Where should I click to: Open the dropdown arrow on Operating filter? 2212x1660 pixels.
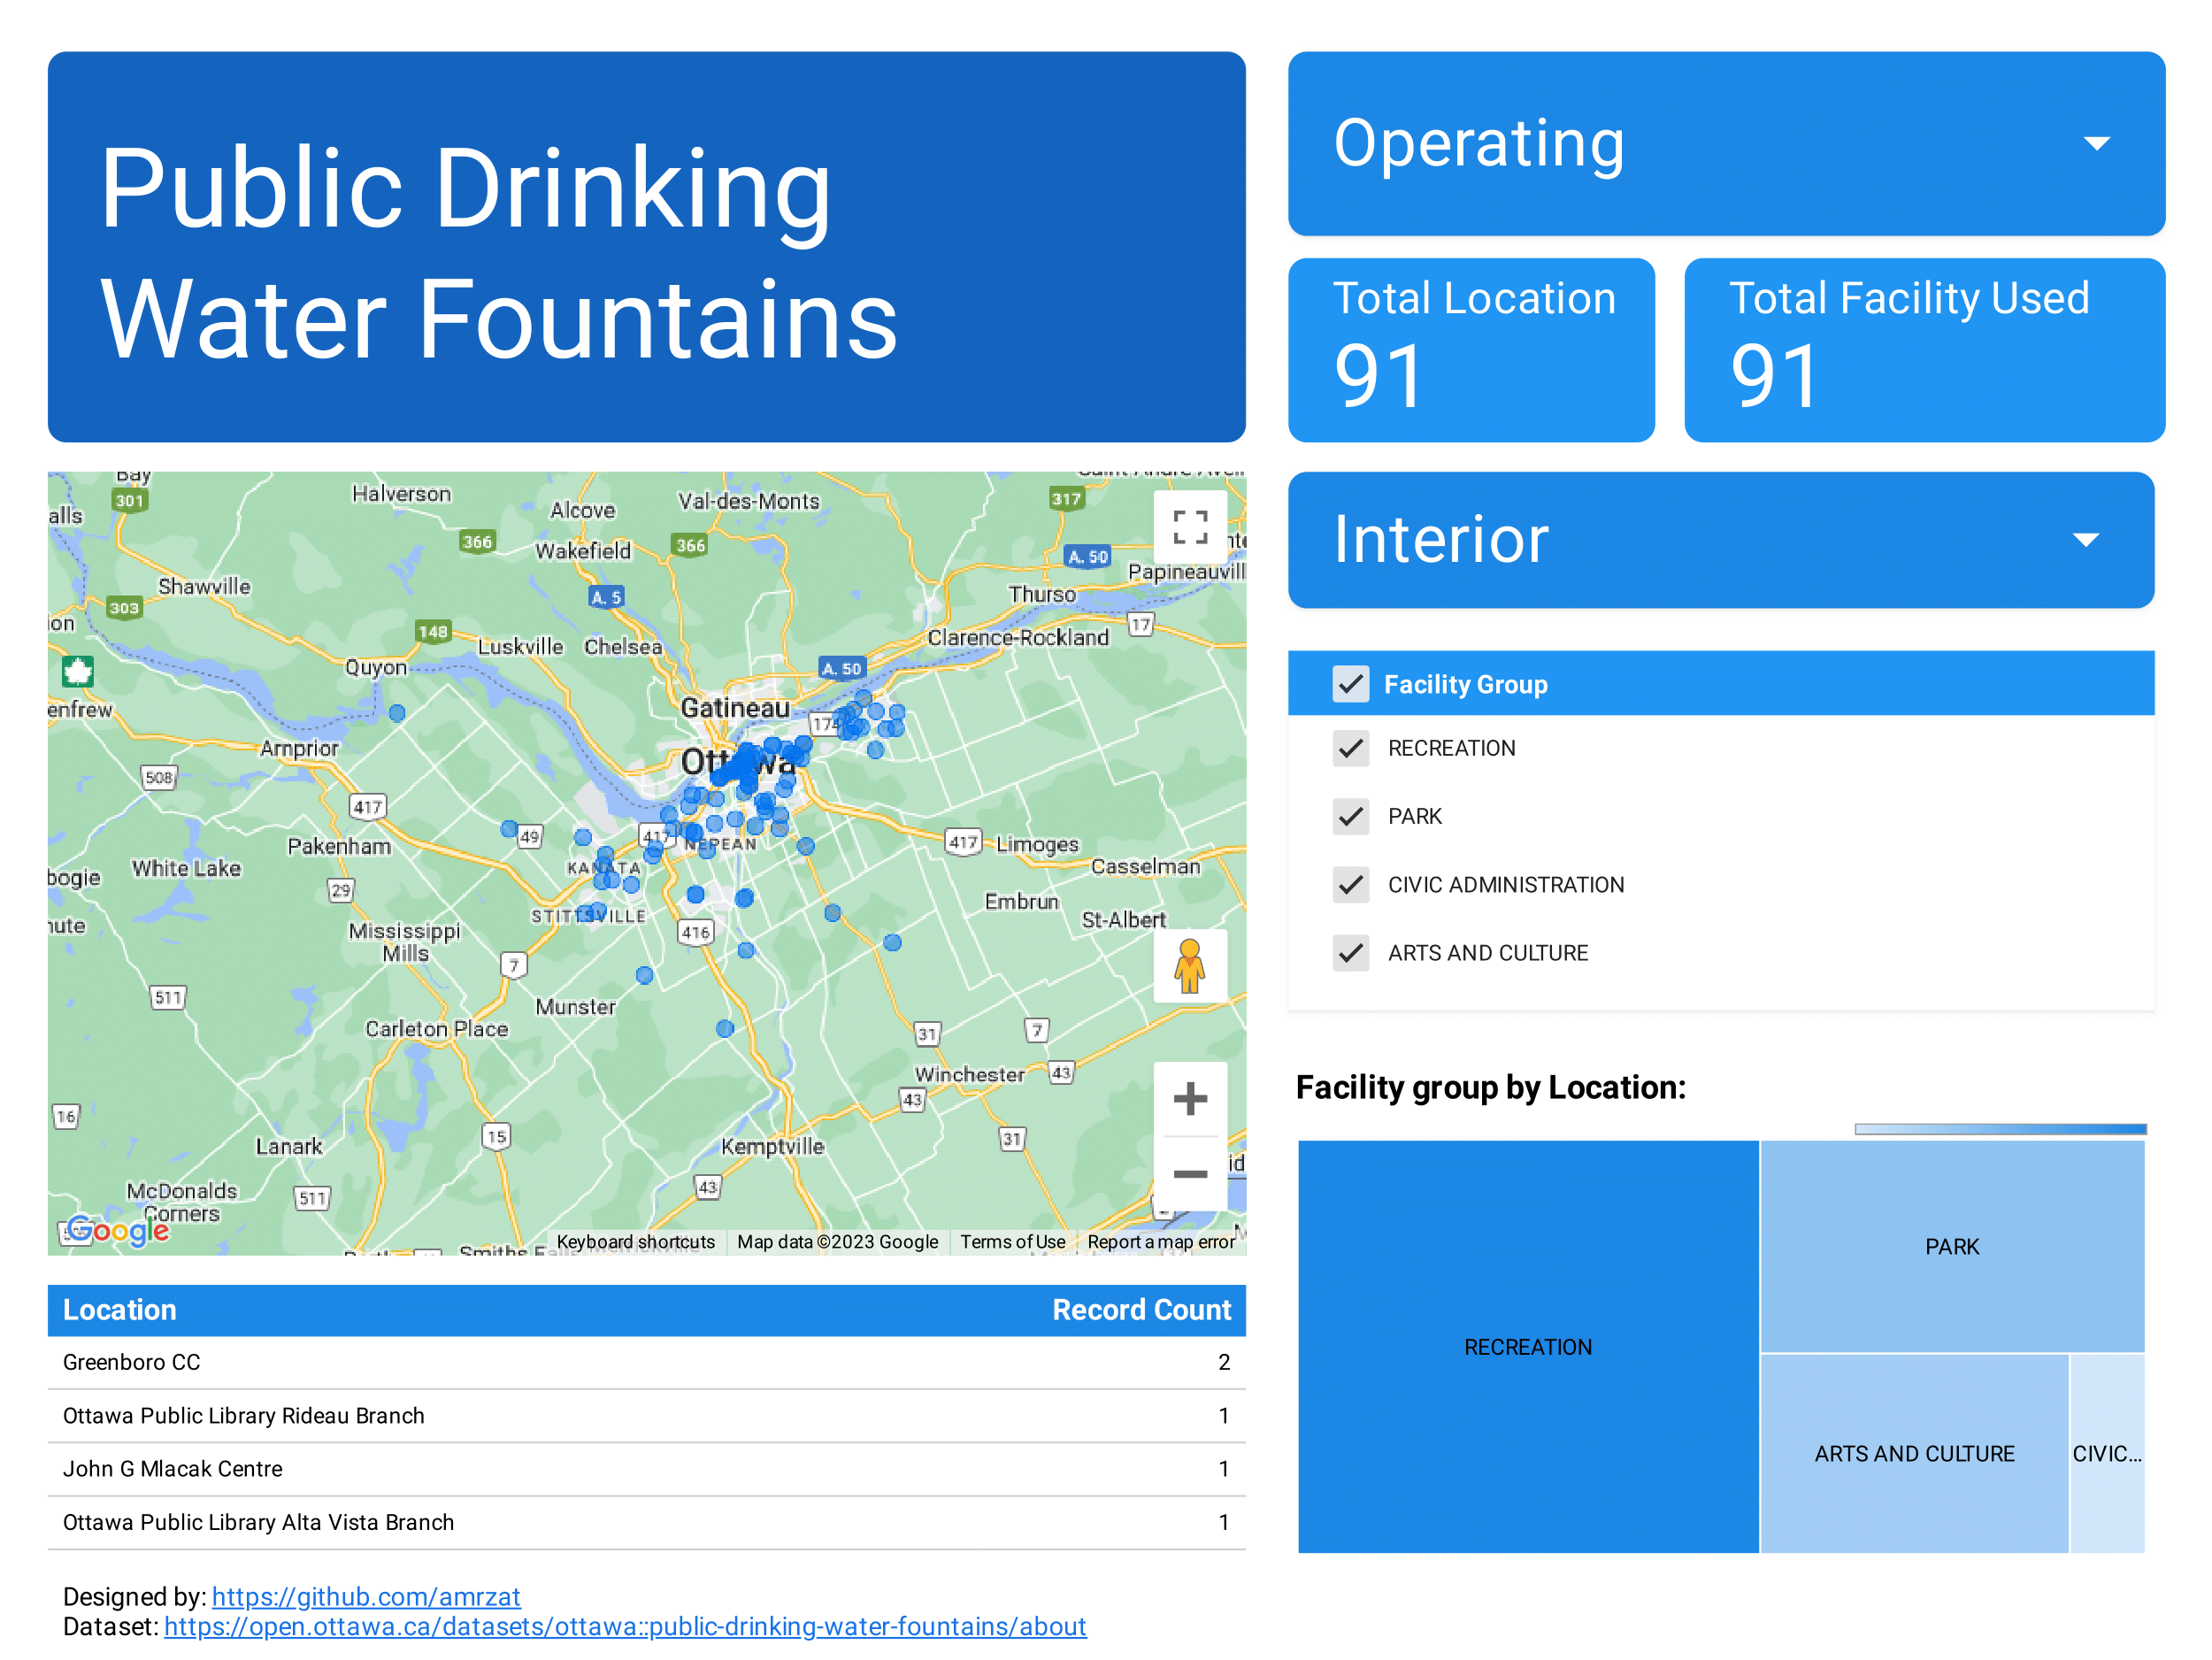click(2097, 143)
